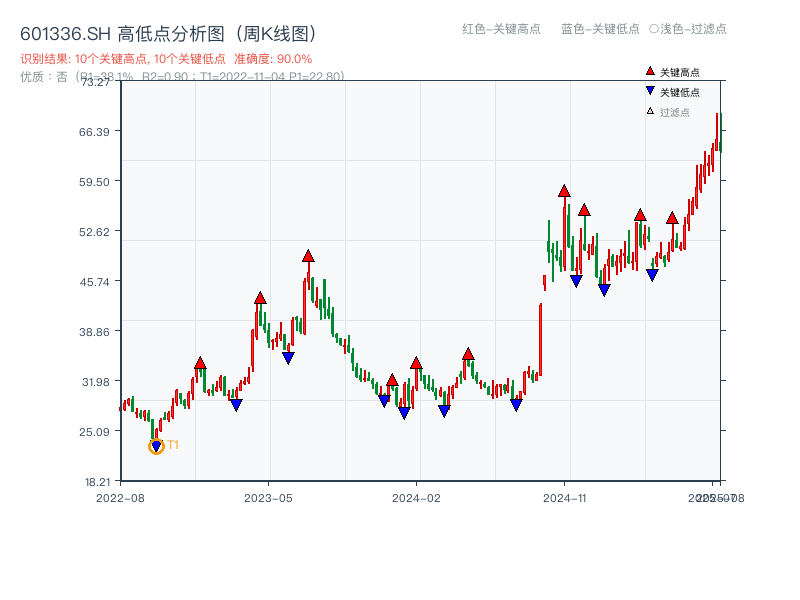Click the blue low-point triangle near 2024-02
This screenshot has height=600, width=800.
point(404,411)
